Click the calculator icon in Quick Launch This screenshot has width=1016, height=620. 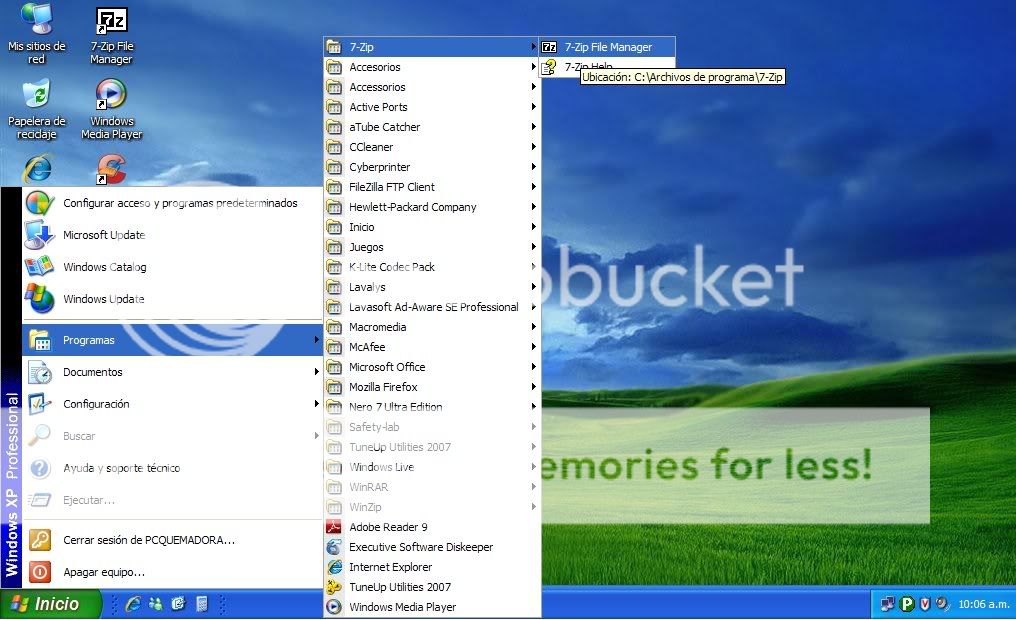click(202, 604)
